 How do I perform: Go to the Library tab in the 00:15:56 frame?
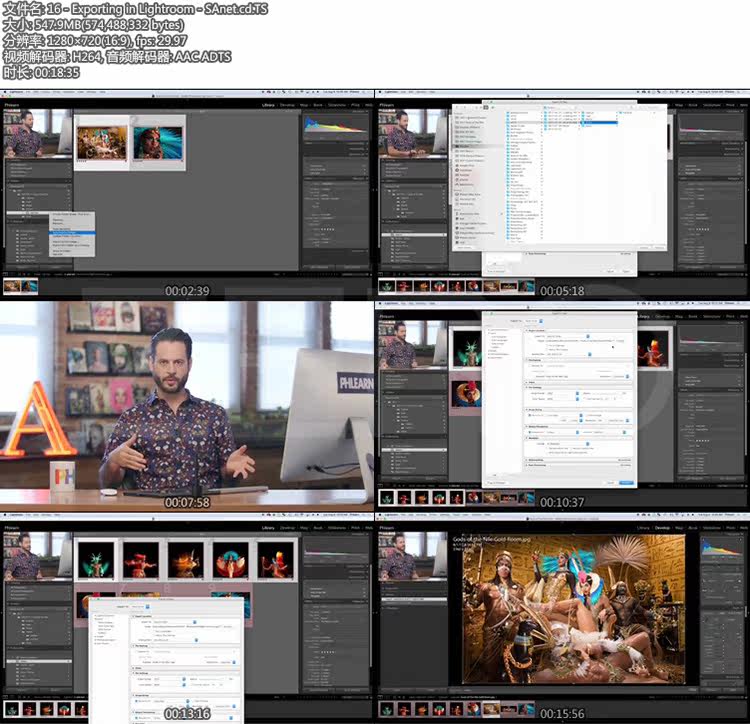[643, 528]
